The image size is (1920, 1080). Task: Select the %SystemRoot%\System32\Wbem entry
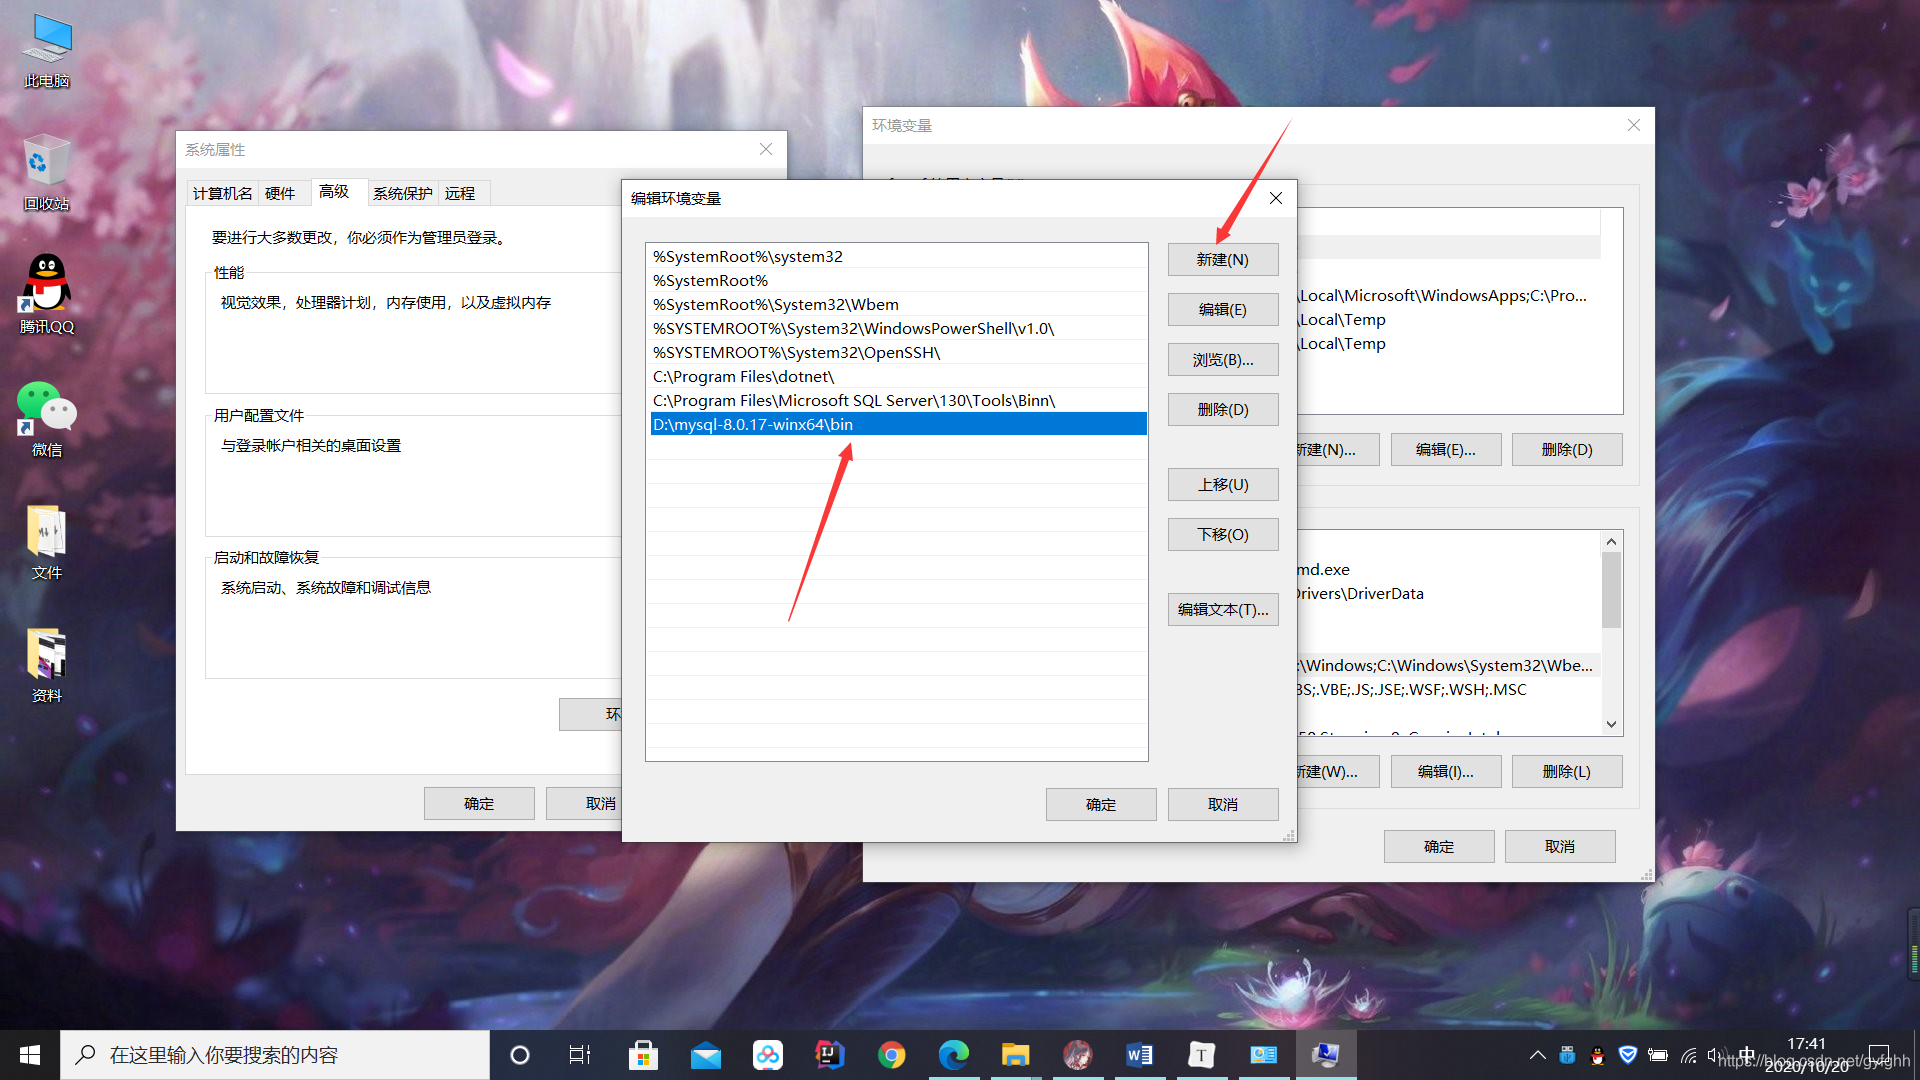coord(897,305)
